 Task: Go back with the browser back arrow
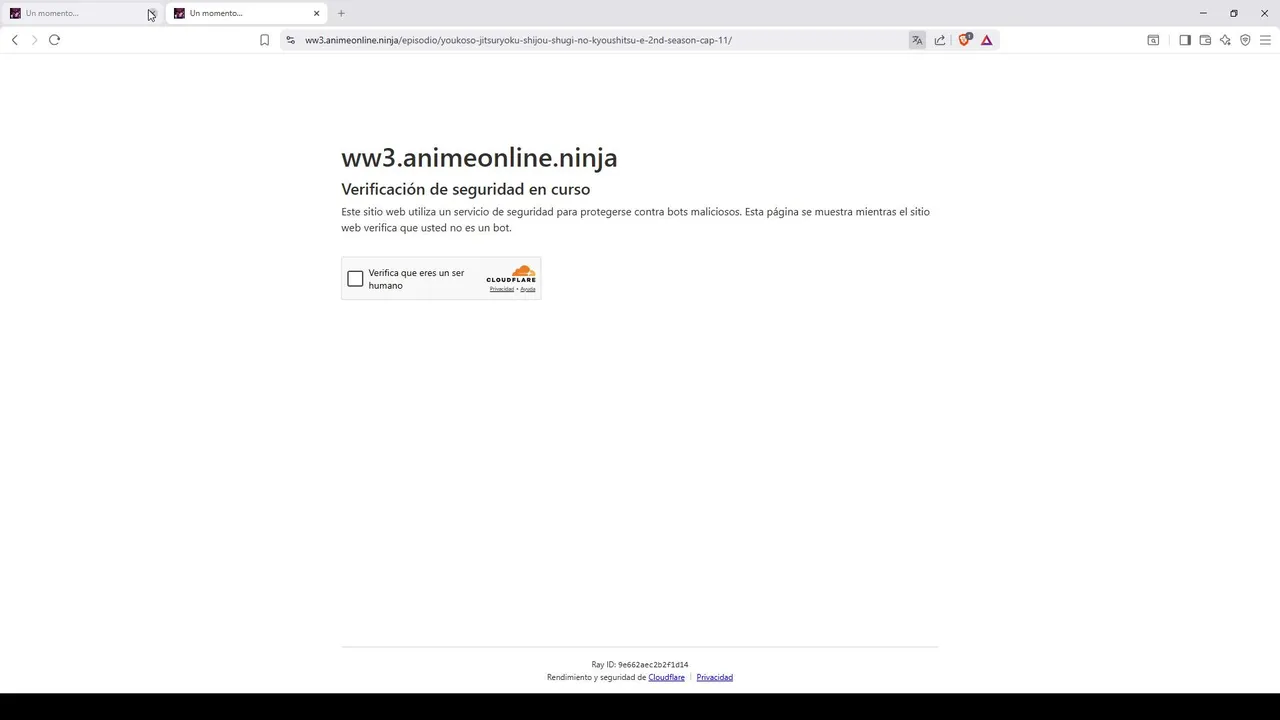click(14, 40)
